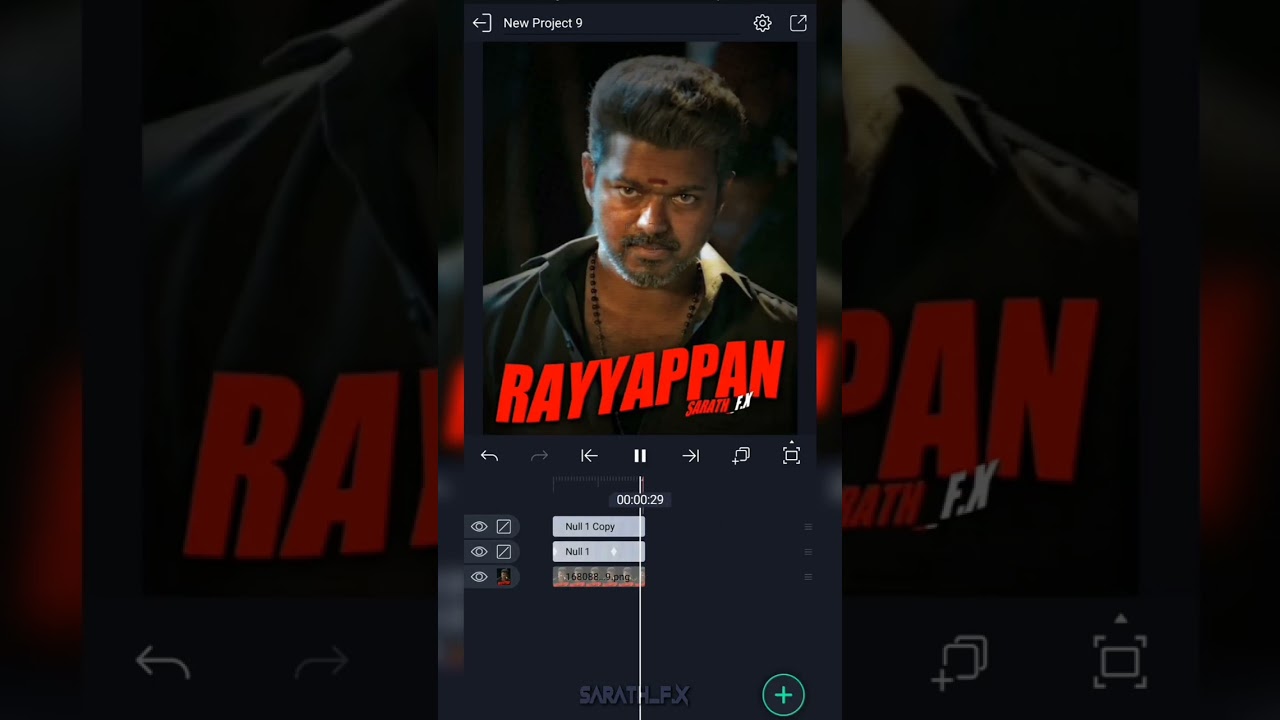Hide the Null 1 Copy layer
The image size is (1280, 720).
[x=479, y=527]
